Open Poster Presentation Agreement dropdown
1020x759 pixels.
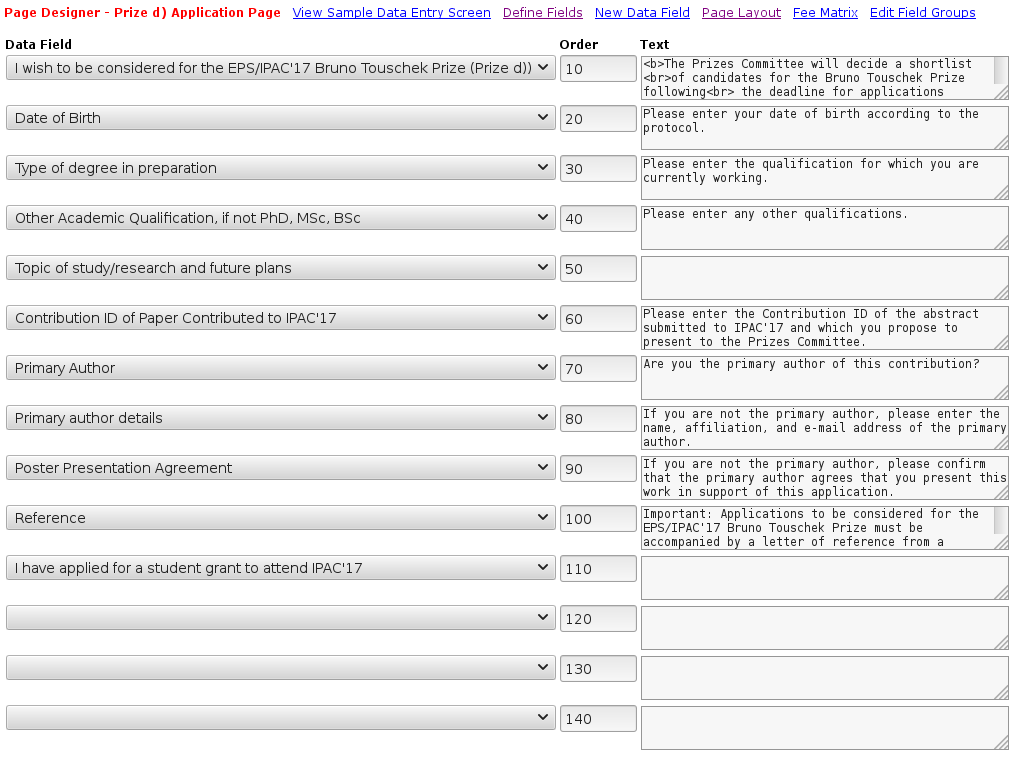pyautogui.click(x=281, y=468)
